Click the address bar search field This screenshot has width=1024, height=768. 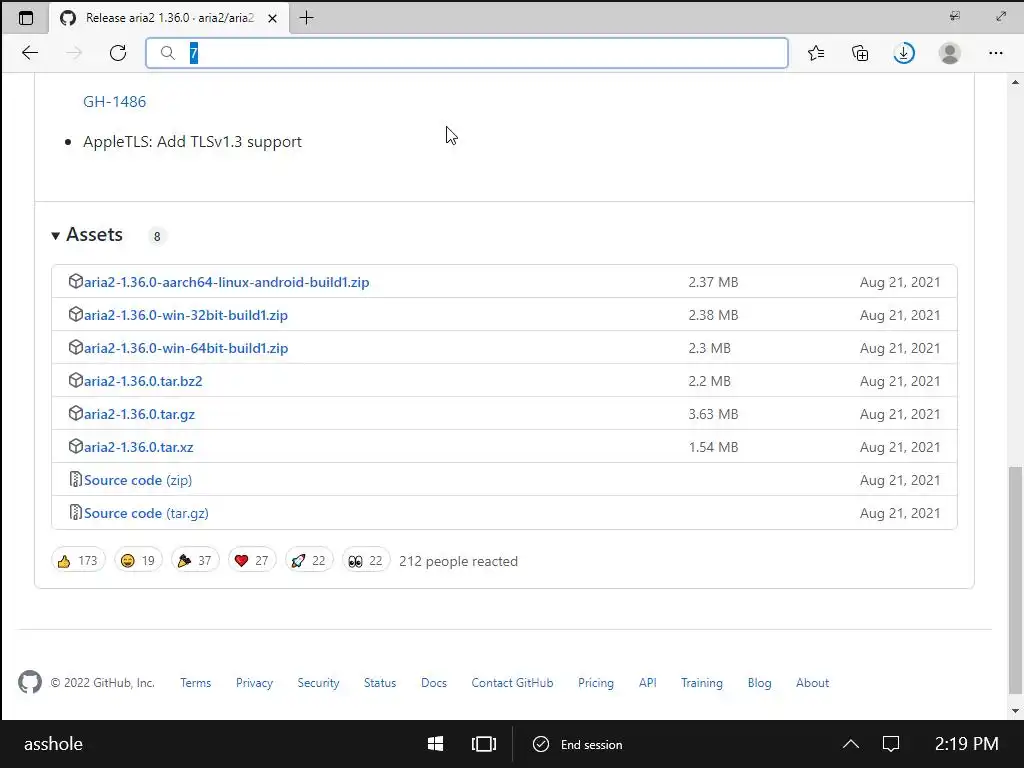467,53
